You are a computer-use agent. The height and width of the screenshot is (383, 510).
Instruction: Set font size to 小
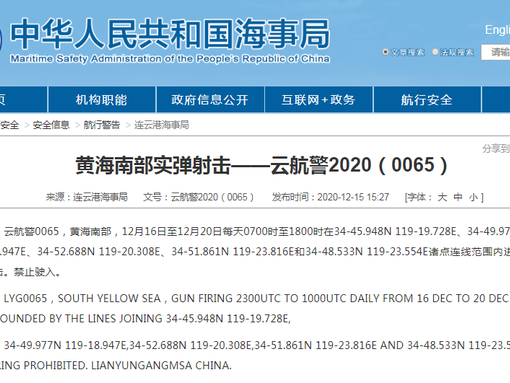tap(473, 197)
